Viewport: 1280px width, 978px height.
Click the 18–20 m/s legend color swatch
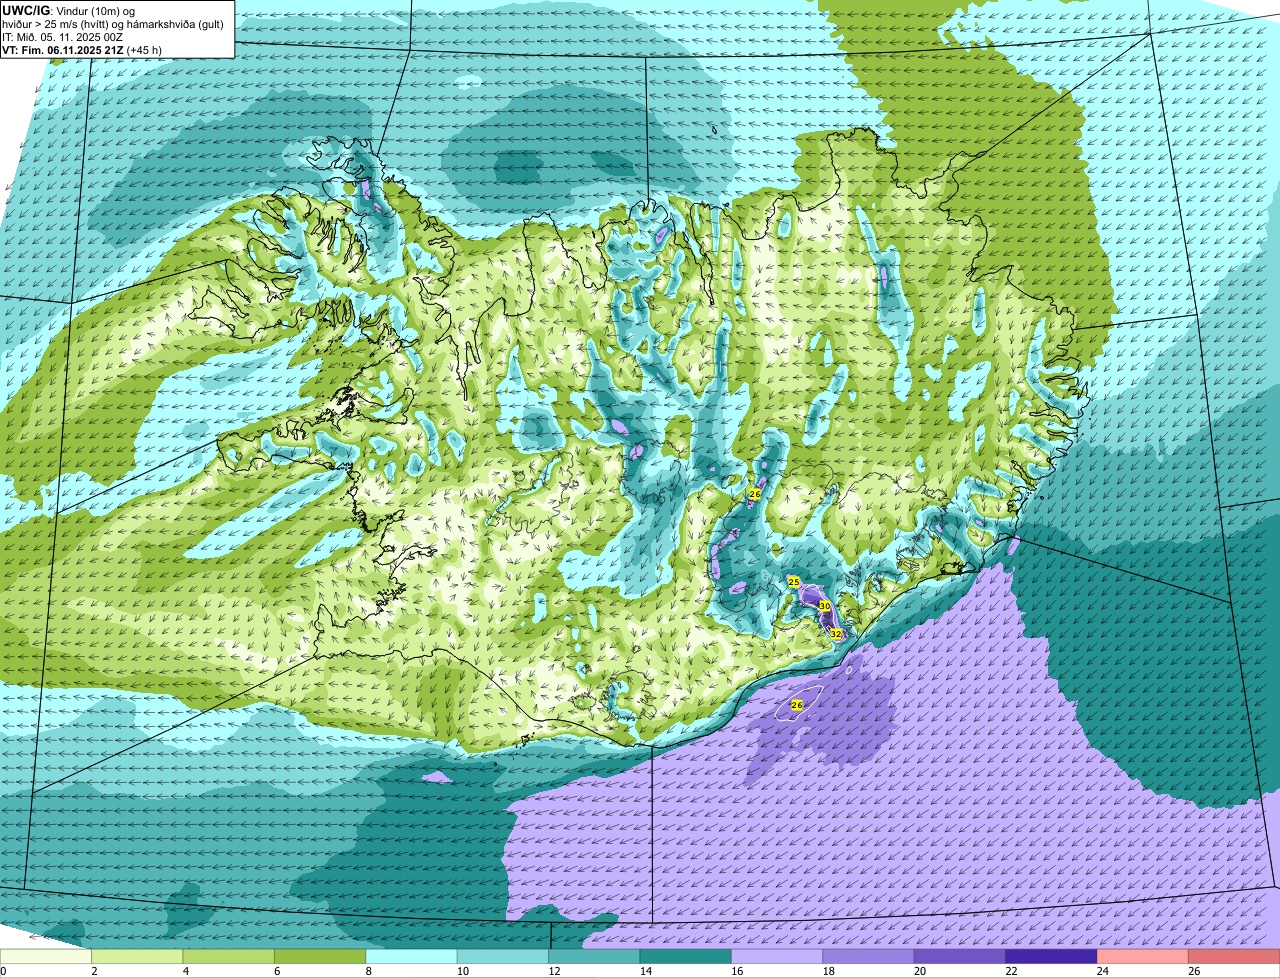point(869,957)
